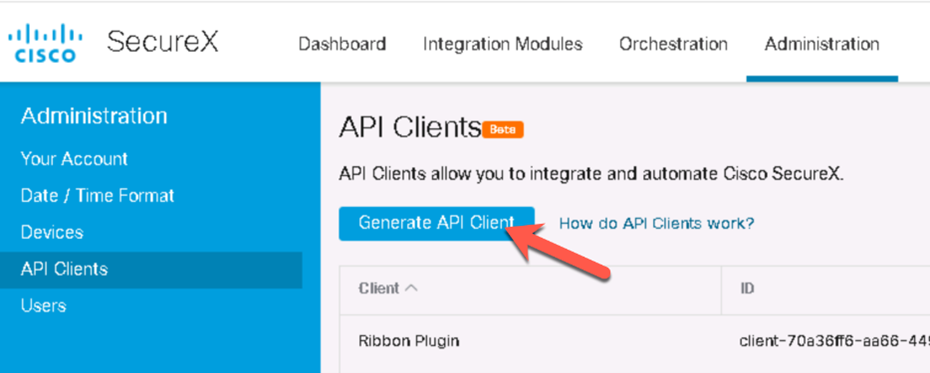Image resolution: width=930 pixels, height=373 pixels.
Task: Open the Dashboard tab
Action: [342, 44]
